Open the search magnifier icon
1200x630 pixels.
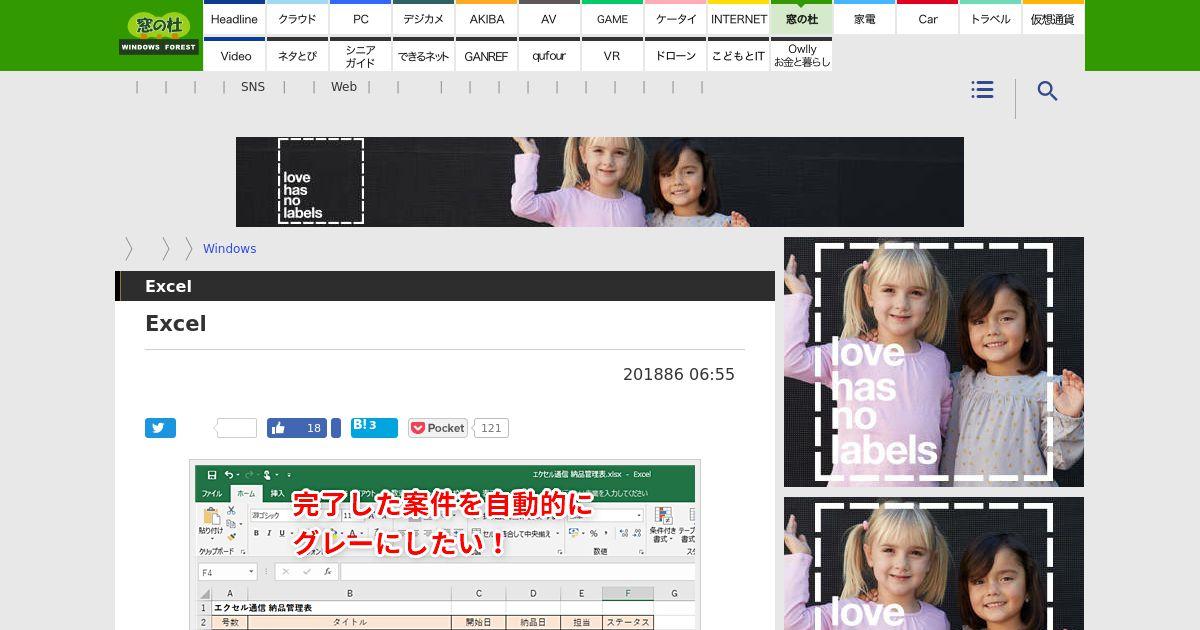click(1047, 91)
